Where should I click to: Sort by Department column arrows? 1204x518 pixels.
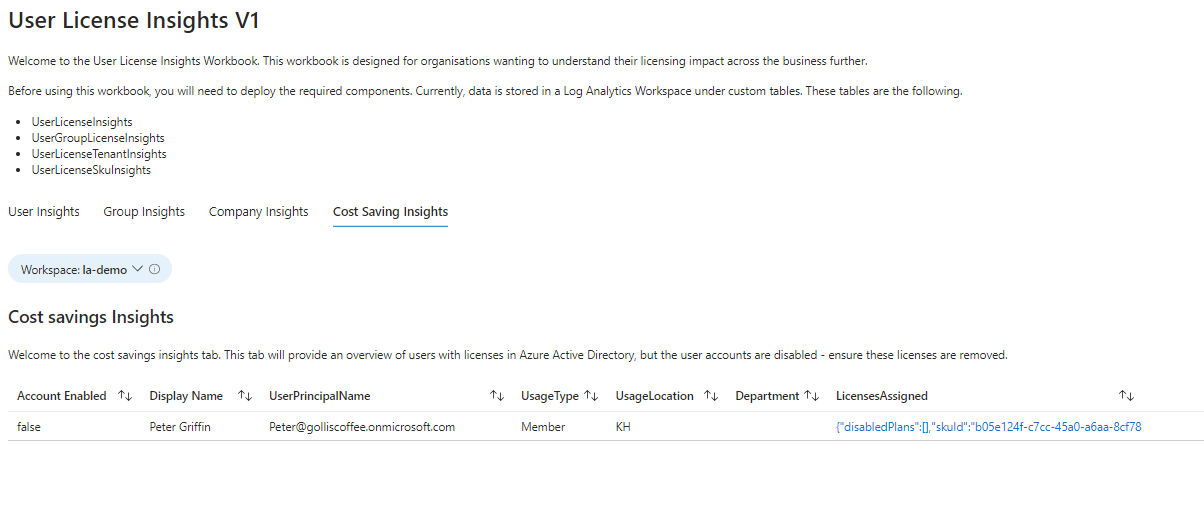(812, 396)
